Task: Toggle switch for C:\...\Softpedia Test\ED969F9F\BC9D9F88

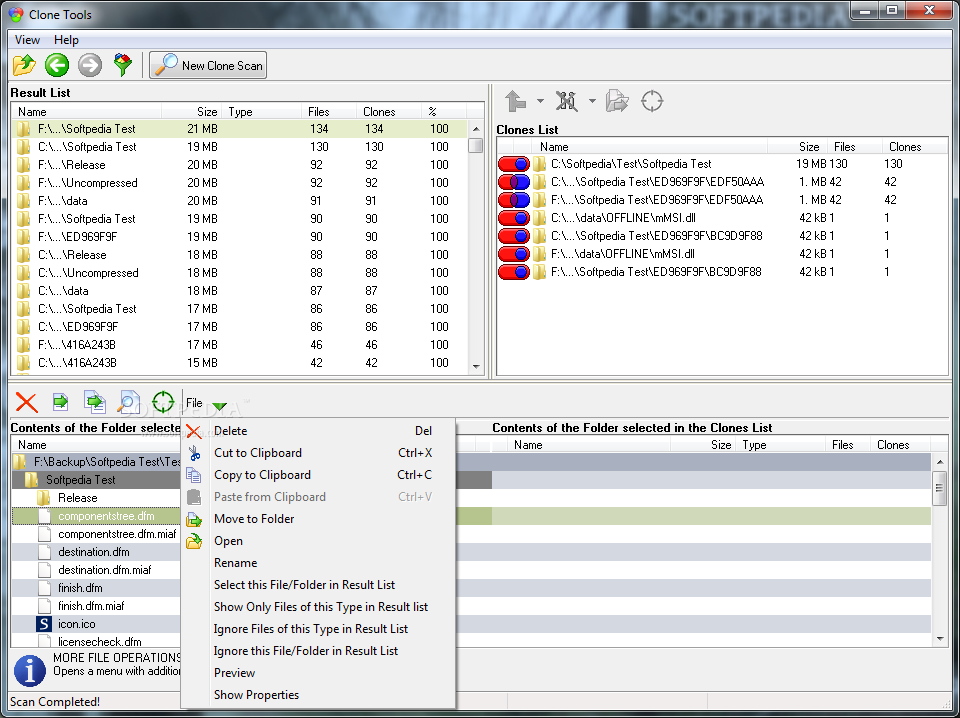Action: pos(514,236)
